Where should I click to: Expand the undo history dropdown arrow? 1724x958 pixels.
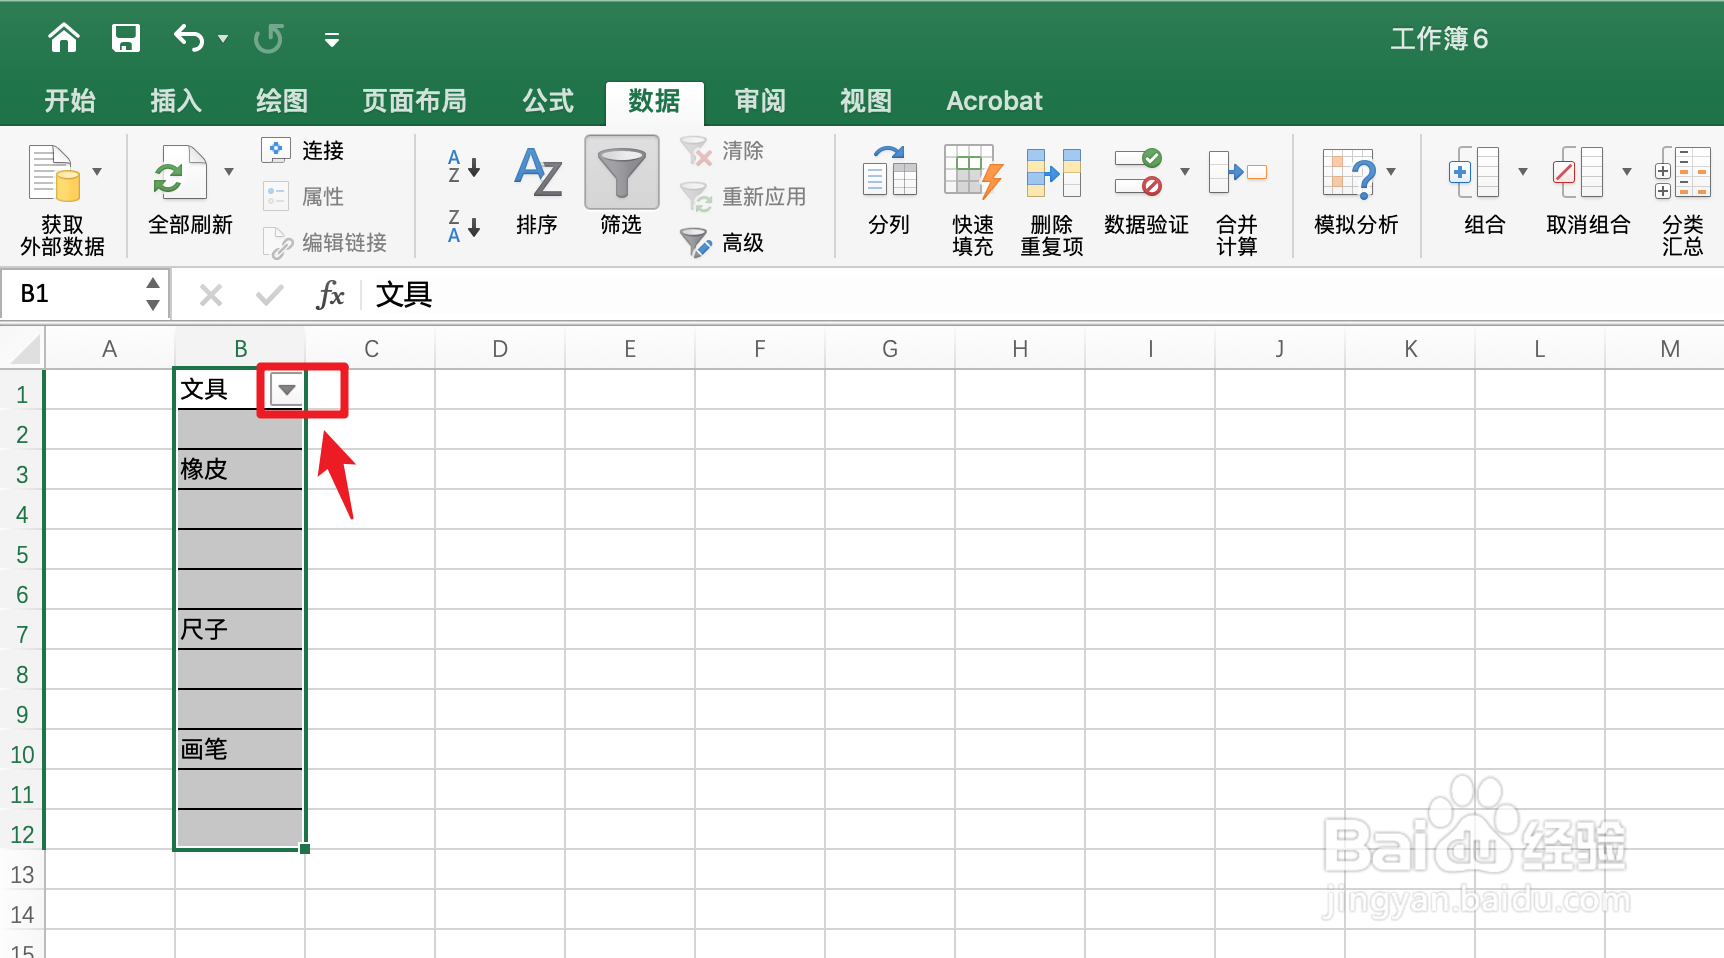click(222, 38)
